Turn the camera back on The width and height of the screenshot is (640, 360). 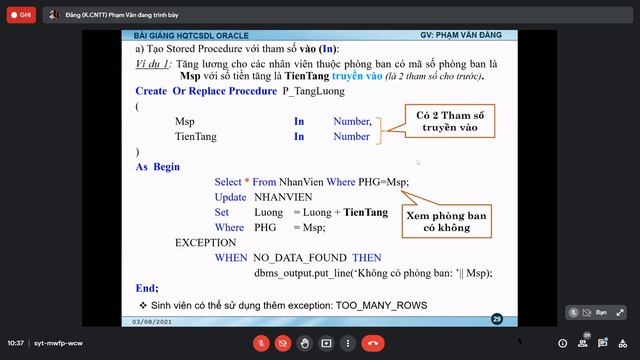coord(283,343)
